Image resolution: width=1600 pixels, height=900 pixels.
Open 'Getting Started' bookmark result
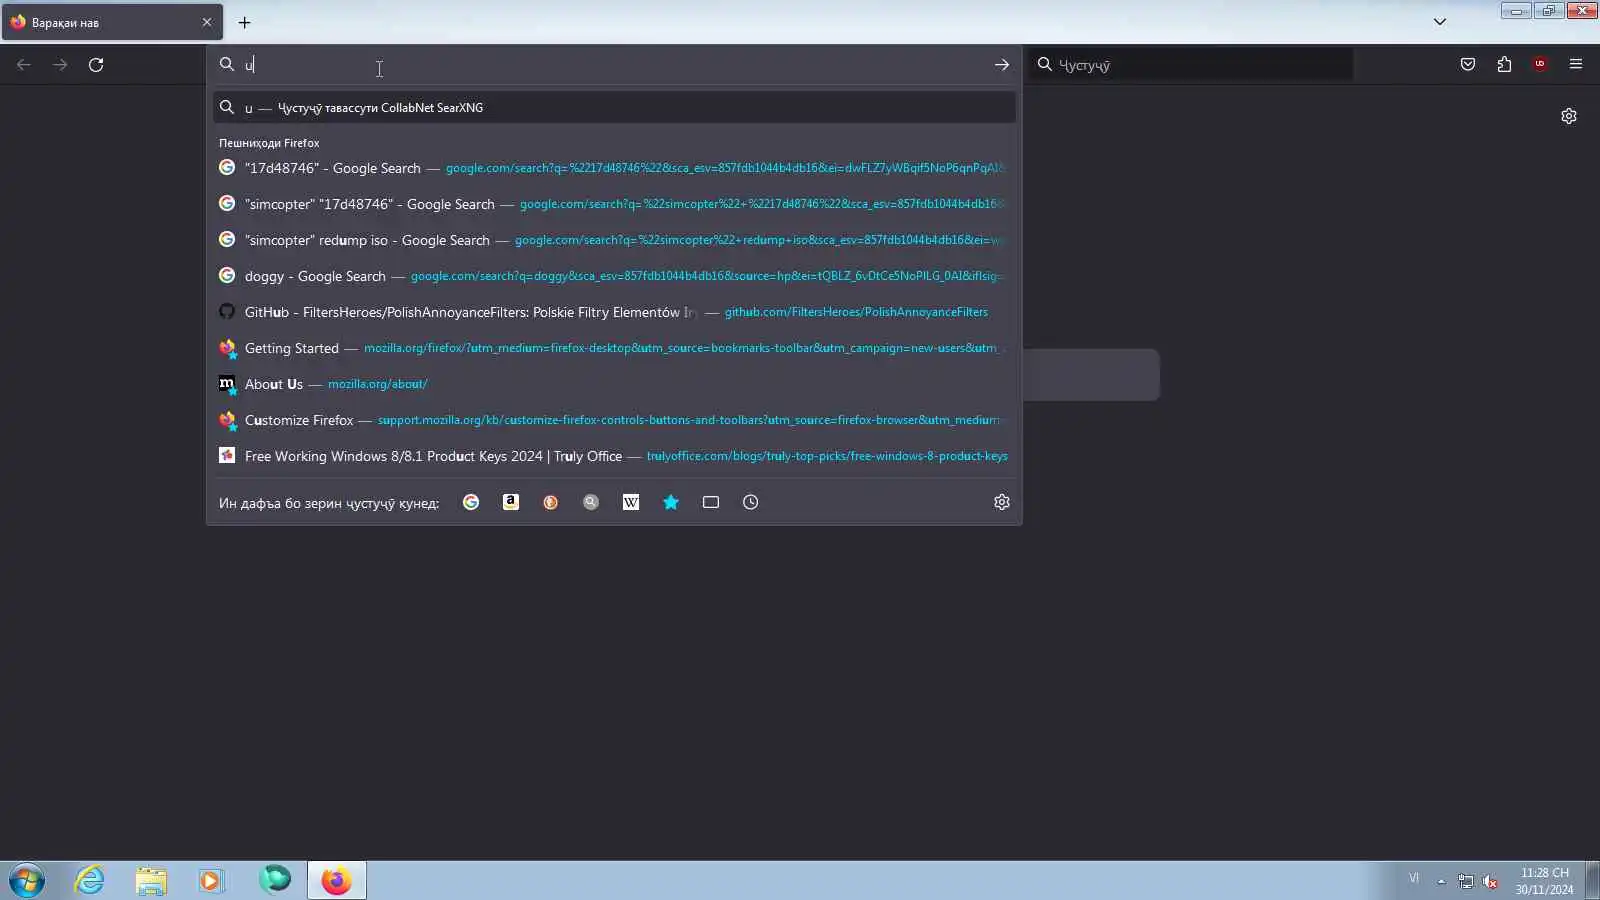614,348
